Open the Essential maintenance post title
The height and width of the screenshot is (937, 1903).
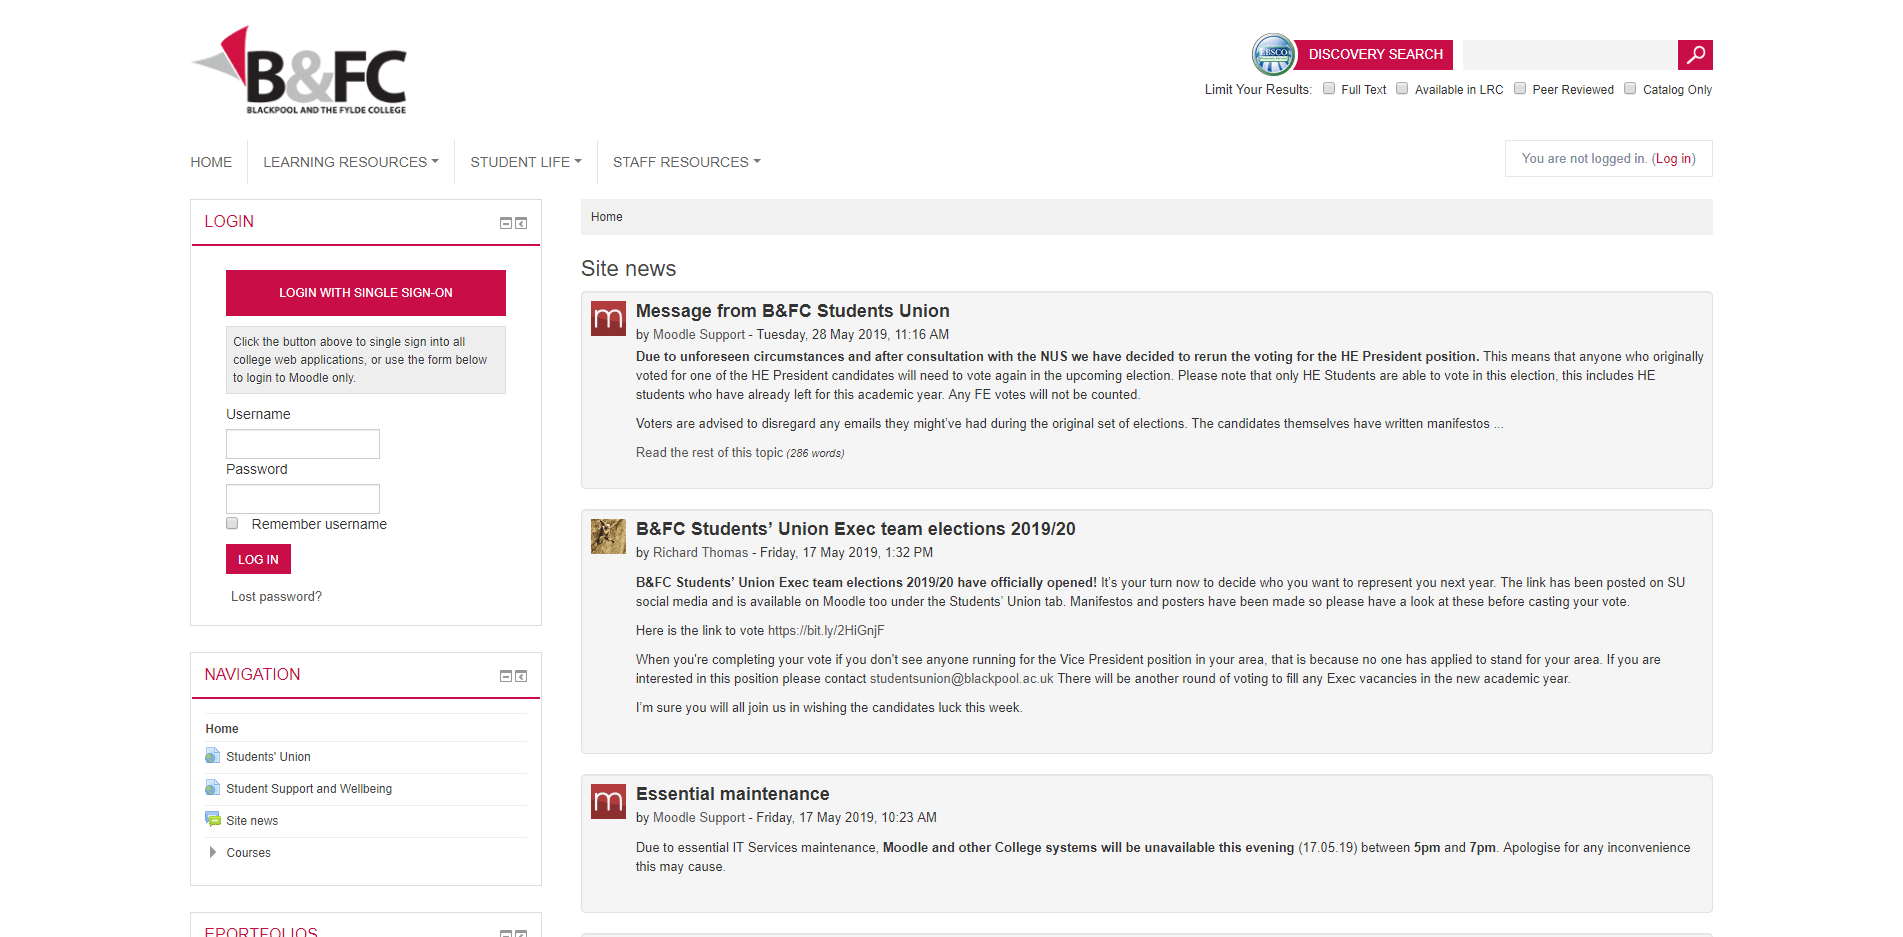point(732,794)
